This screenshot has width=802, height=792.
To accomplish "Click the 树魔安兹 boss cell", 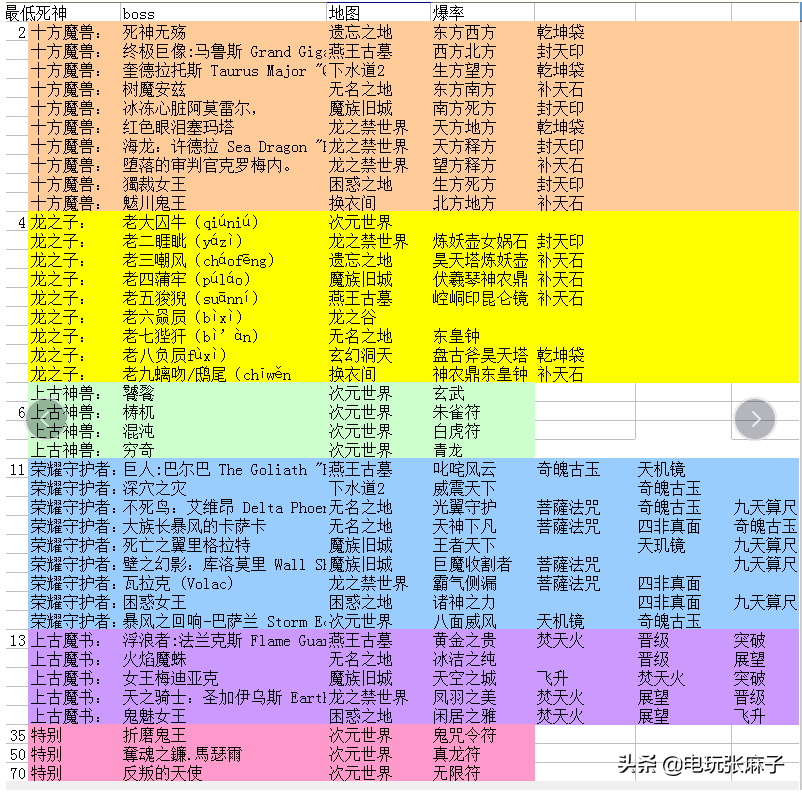I will point(154,90).
